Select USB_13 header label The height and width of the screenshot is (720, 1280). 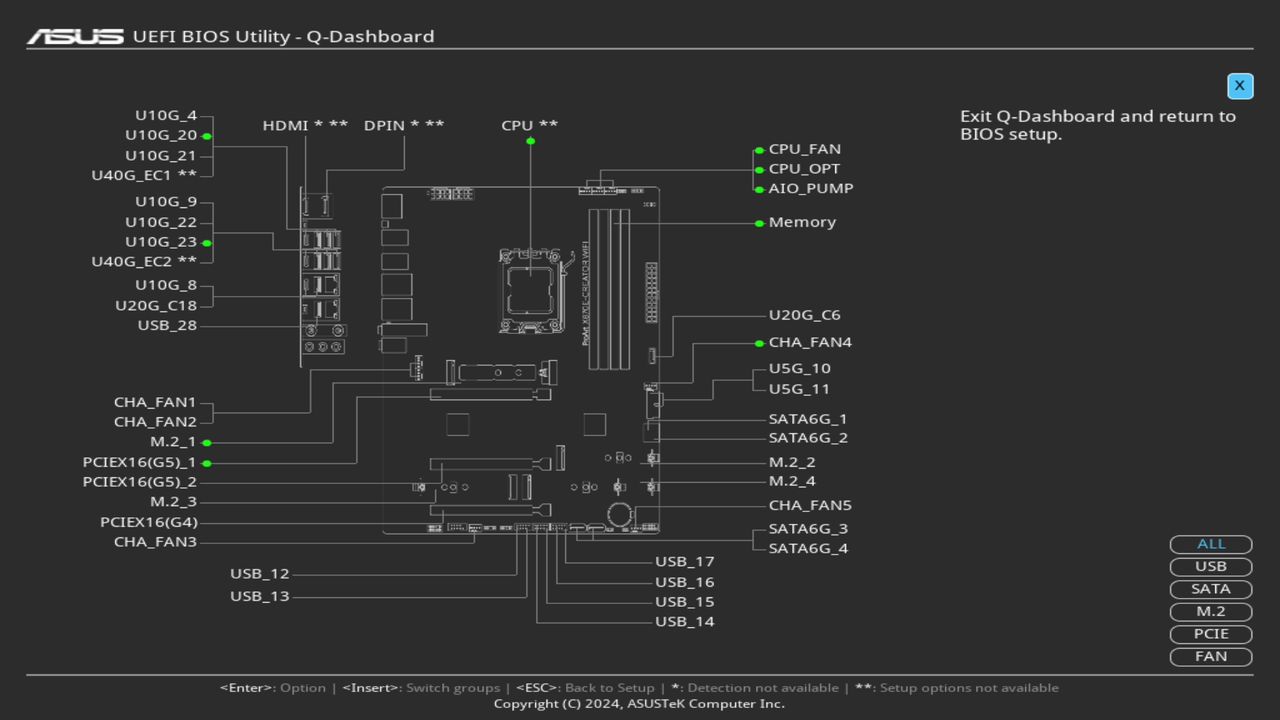[260, 597]
